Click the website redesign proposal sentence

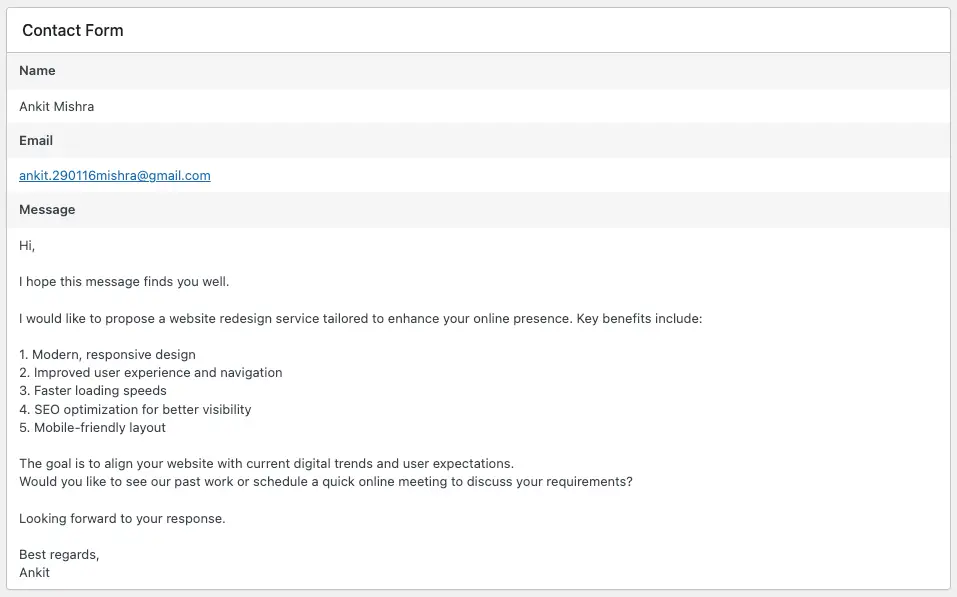click(361, 318)
